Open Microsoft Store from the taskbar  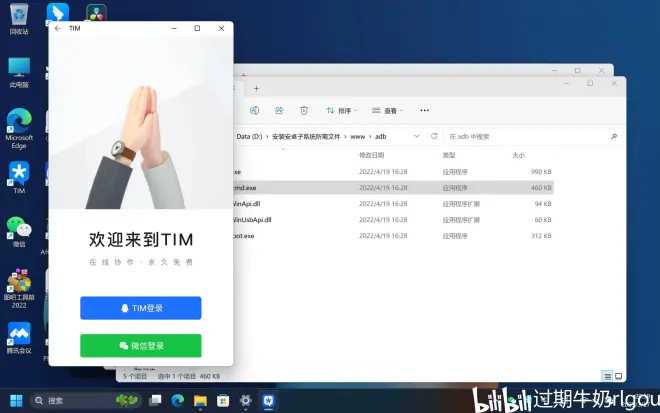(x=223, y=400)
